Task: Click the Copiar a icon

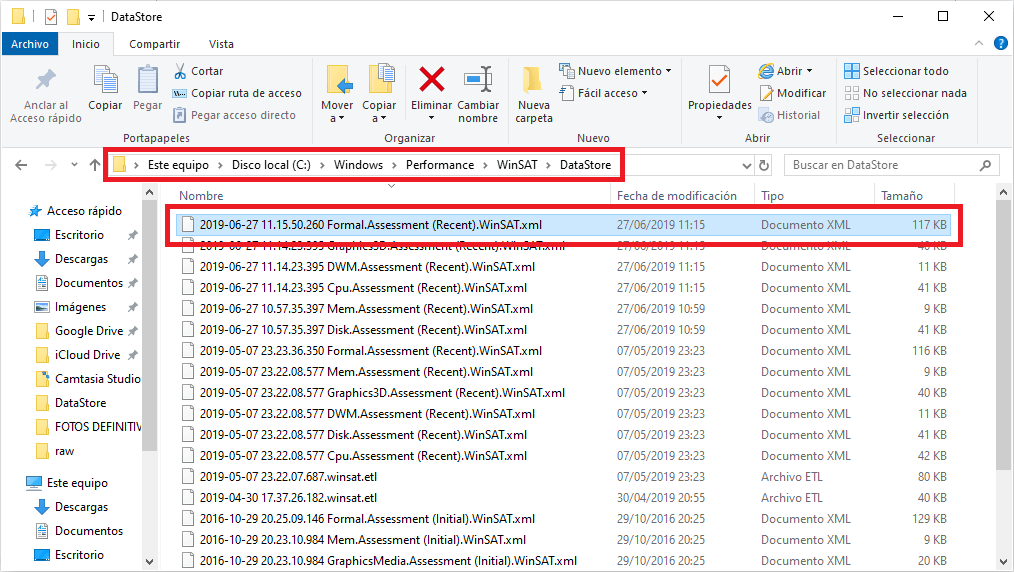Action: 382,79
